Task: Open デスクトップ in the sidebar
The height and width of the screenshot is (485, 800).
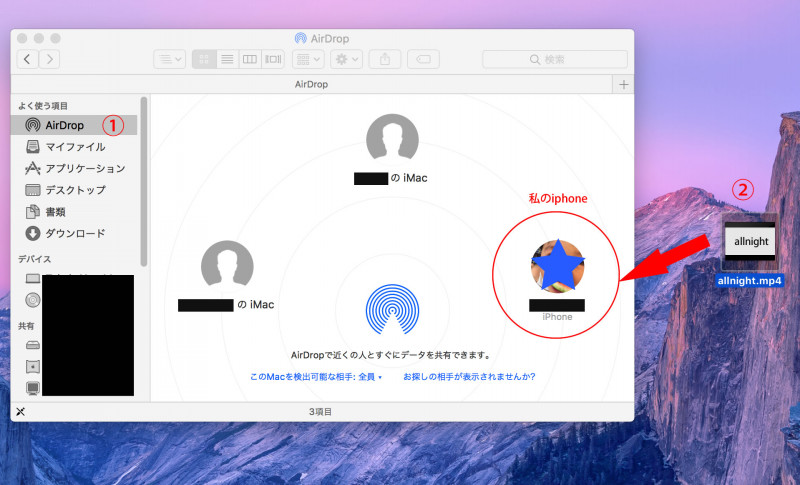Action: [75, 190]
